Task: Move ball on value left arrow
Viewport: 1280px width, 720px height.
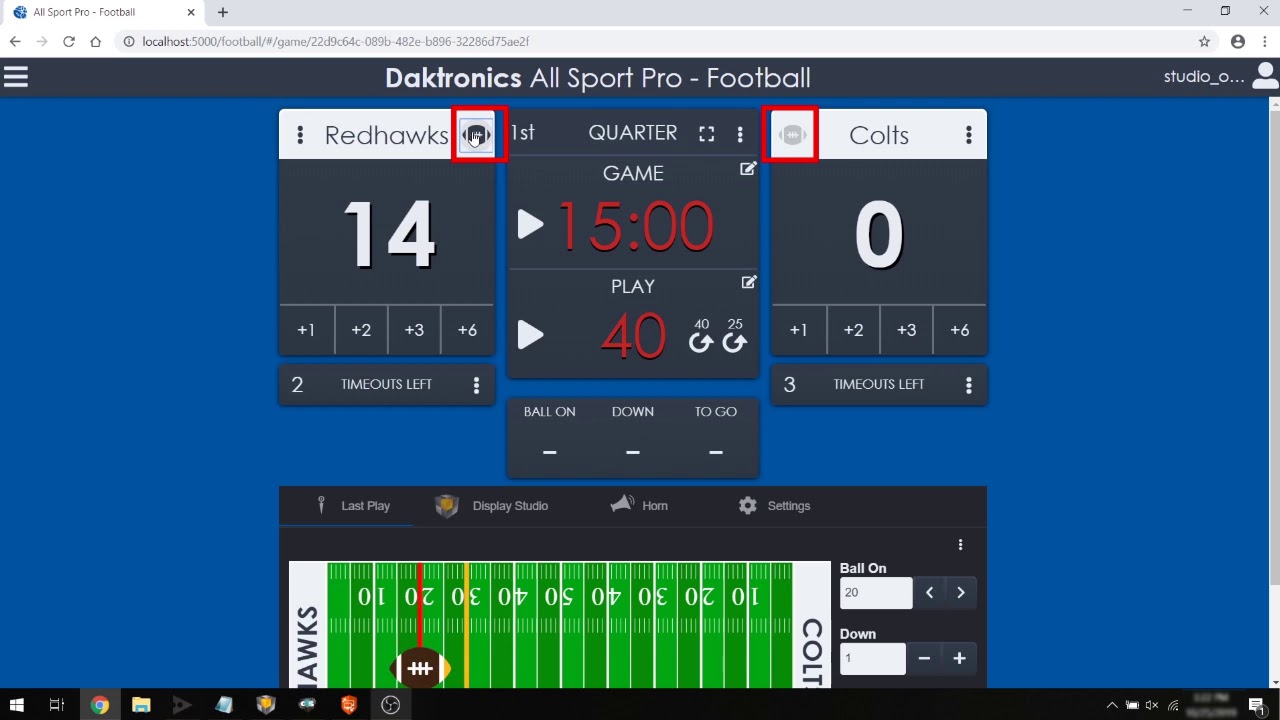Action: (x=929, y=593)
